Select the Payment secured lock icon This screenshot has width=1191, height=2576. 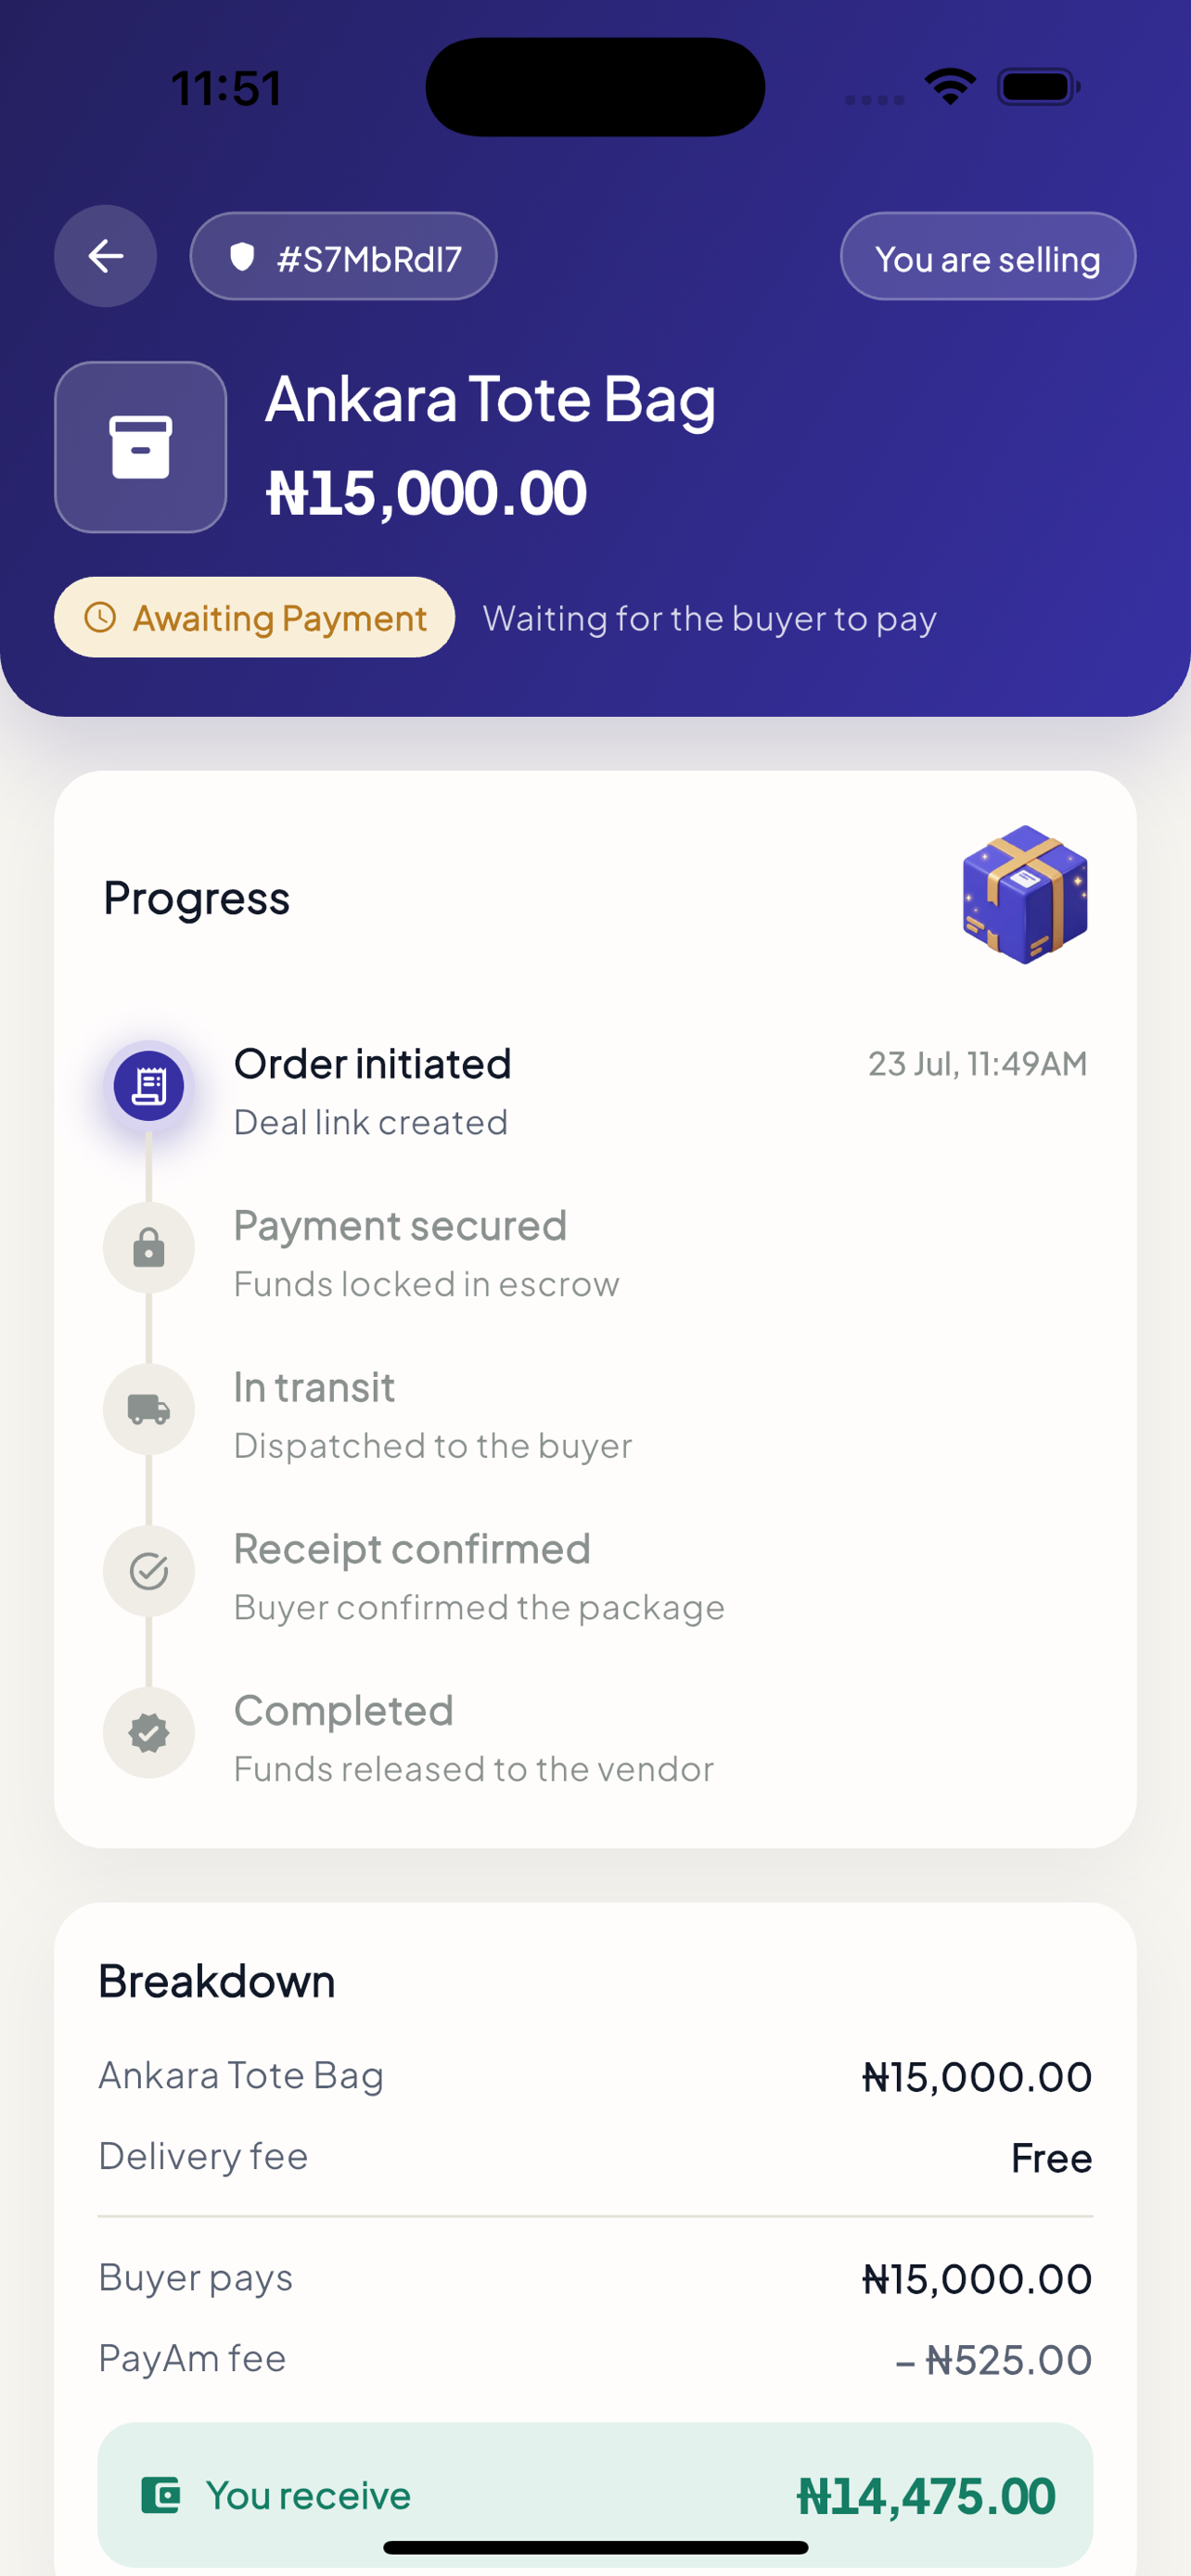[x=149, y=1248]
